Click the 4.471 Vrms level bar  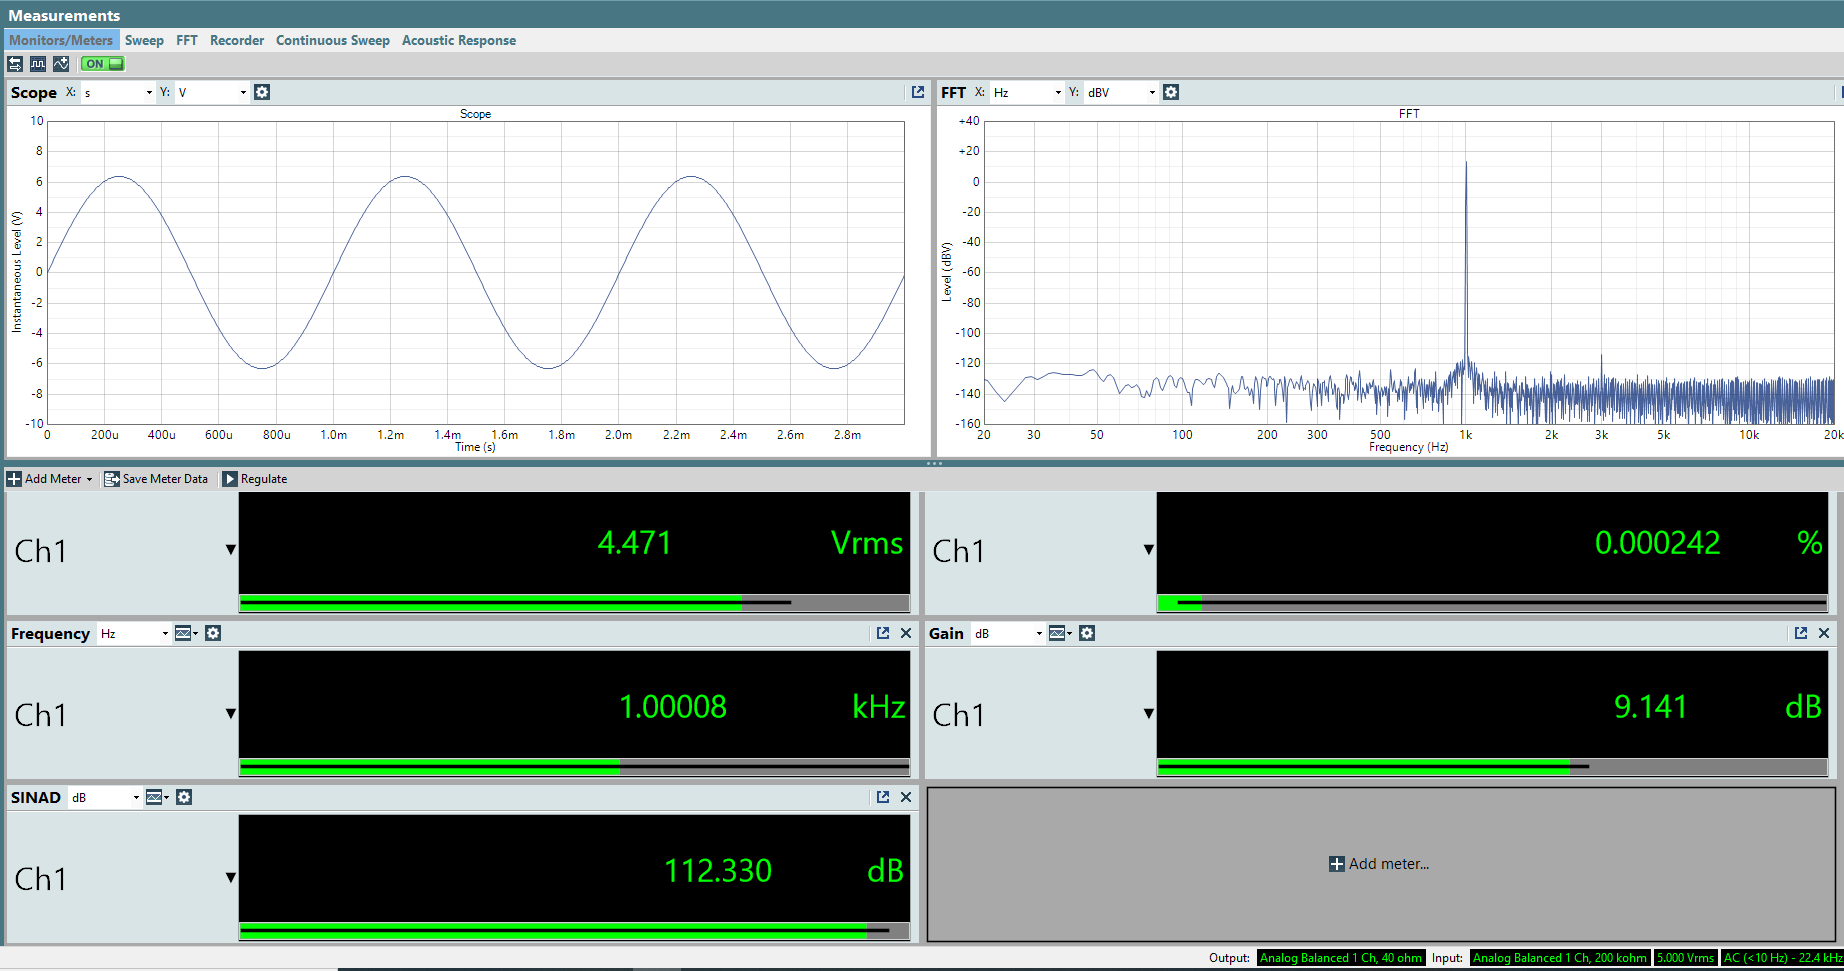coord(574,603)
